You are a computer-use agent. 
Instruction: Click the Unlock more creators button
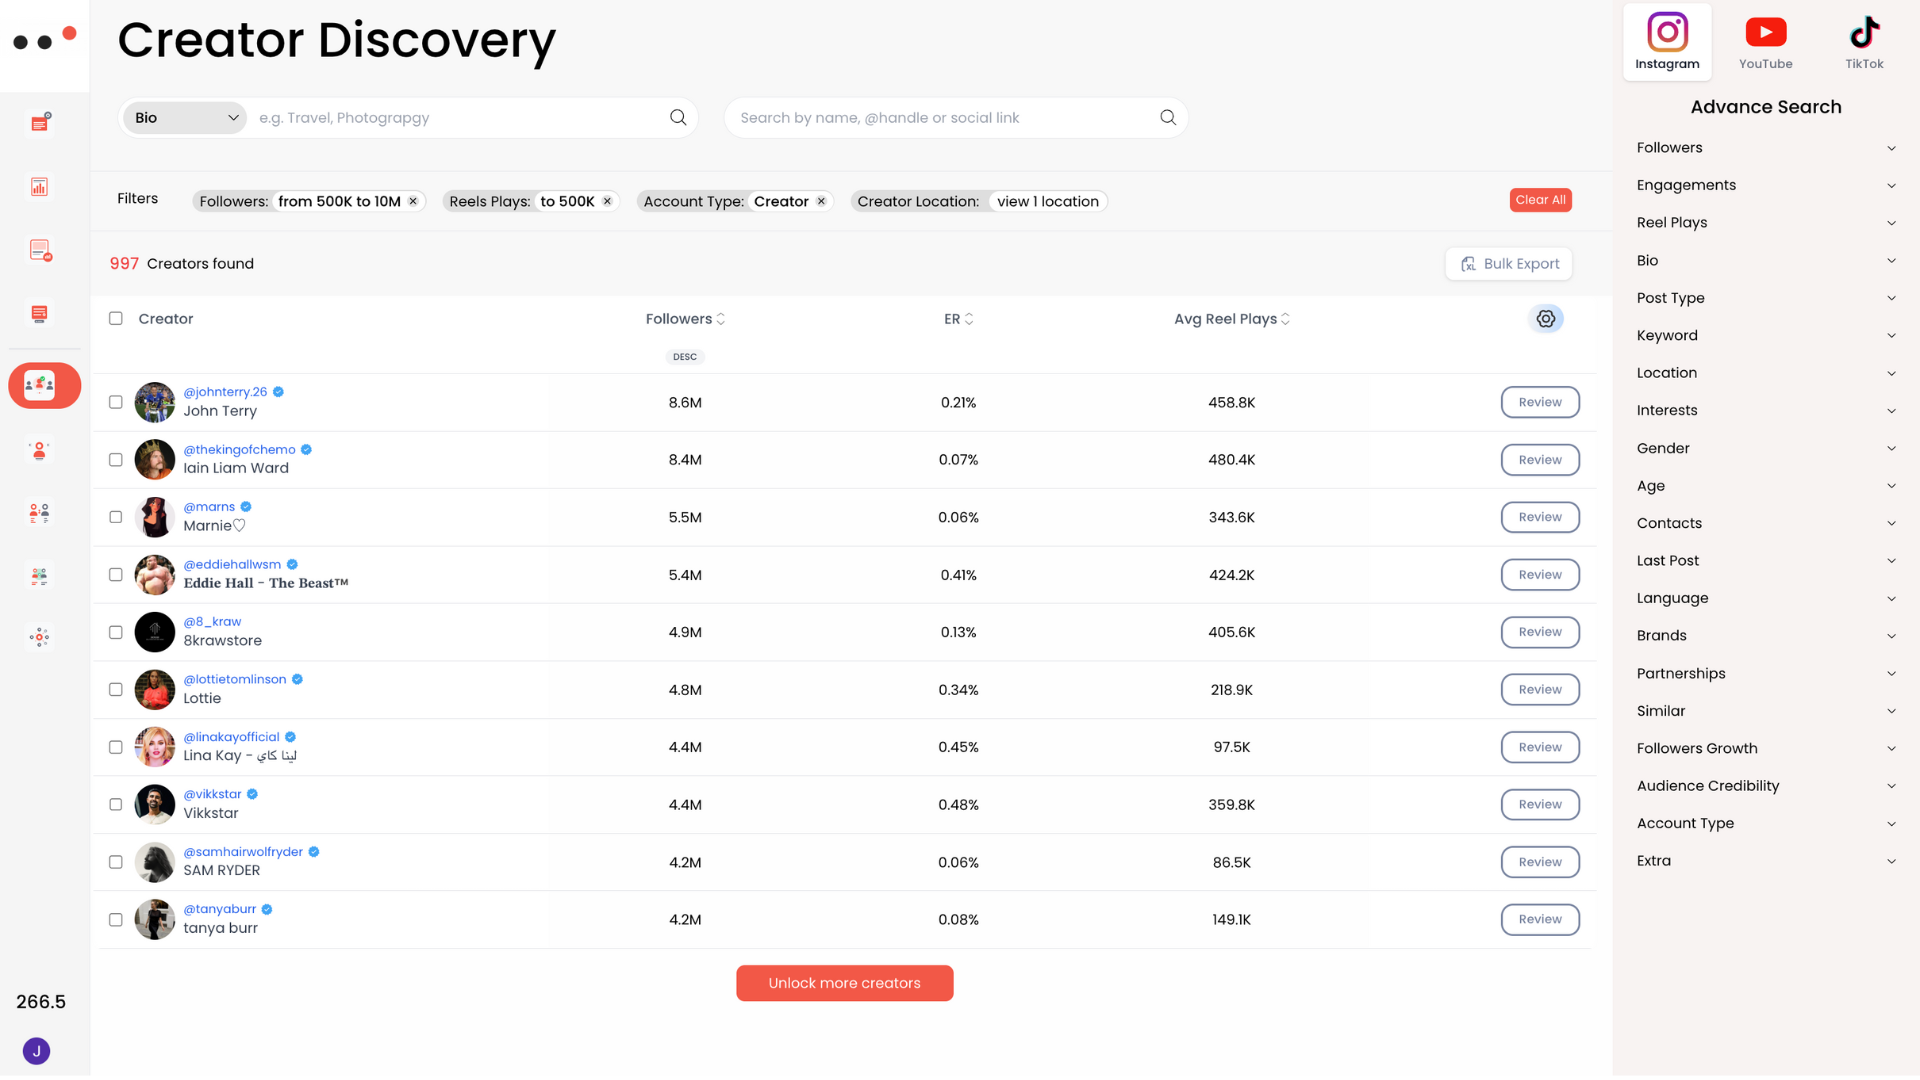[x=844, y=983]
